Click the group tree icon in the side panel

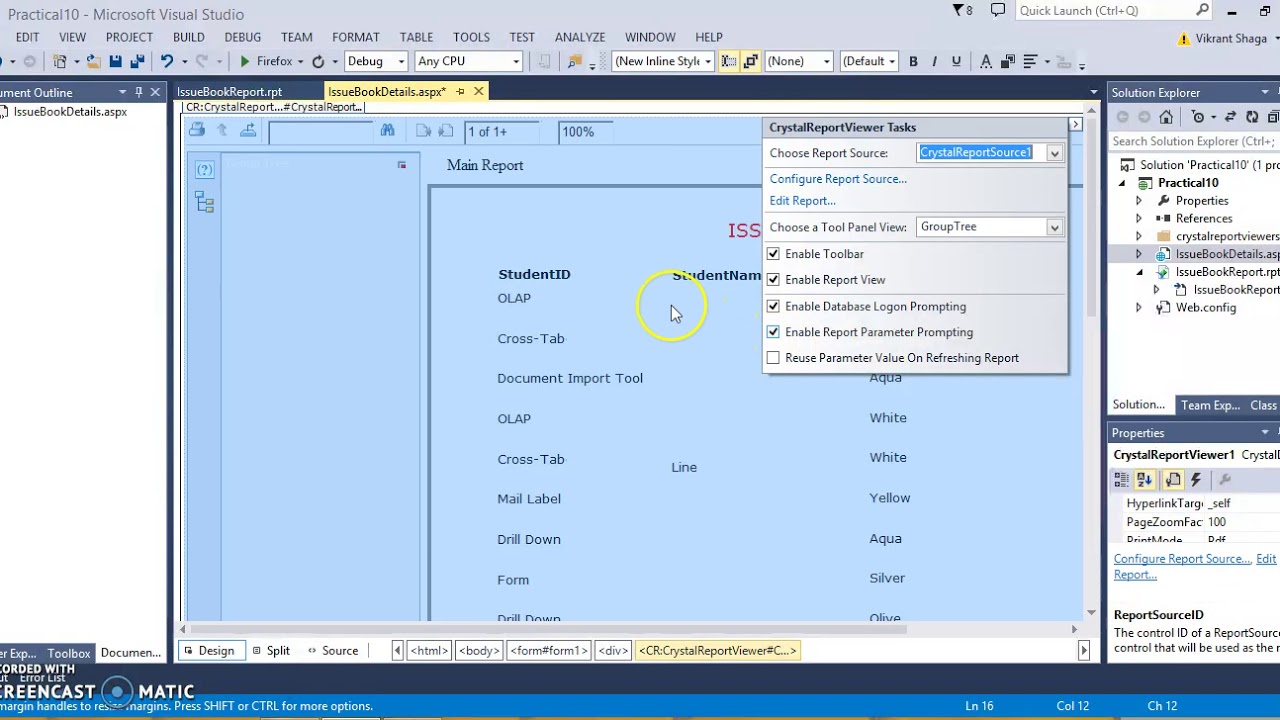(205, 203)
